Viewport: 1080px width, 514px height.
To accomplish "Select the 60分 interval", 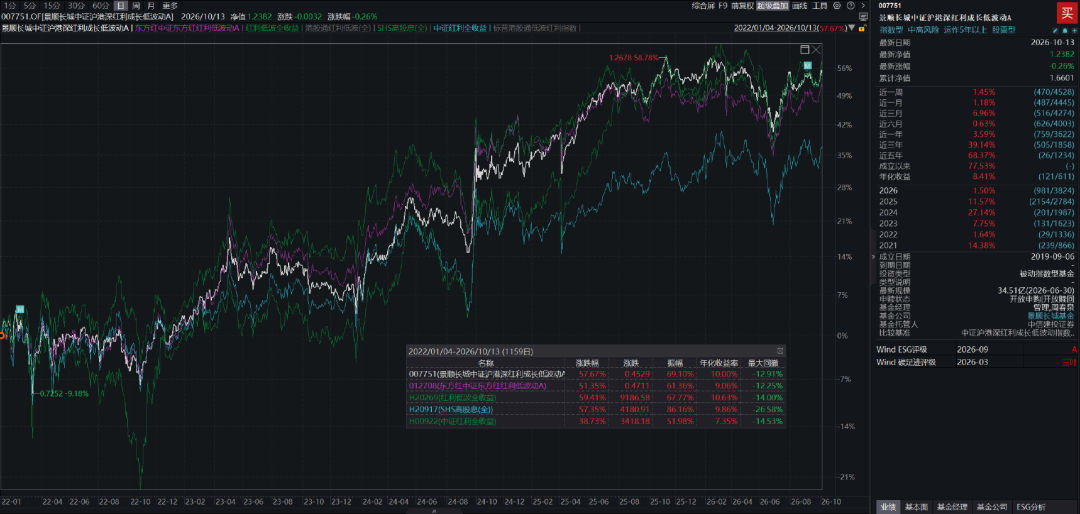I will tap(101, 6).
